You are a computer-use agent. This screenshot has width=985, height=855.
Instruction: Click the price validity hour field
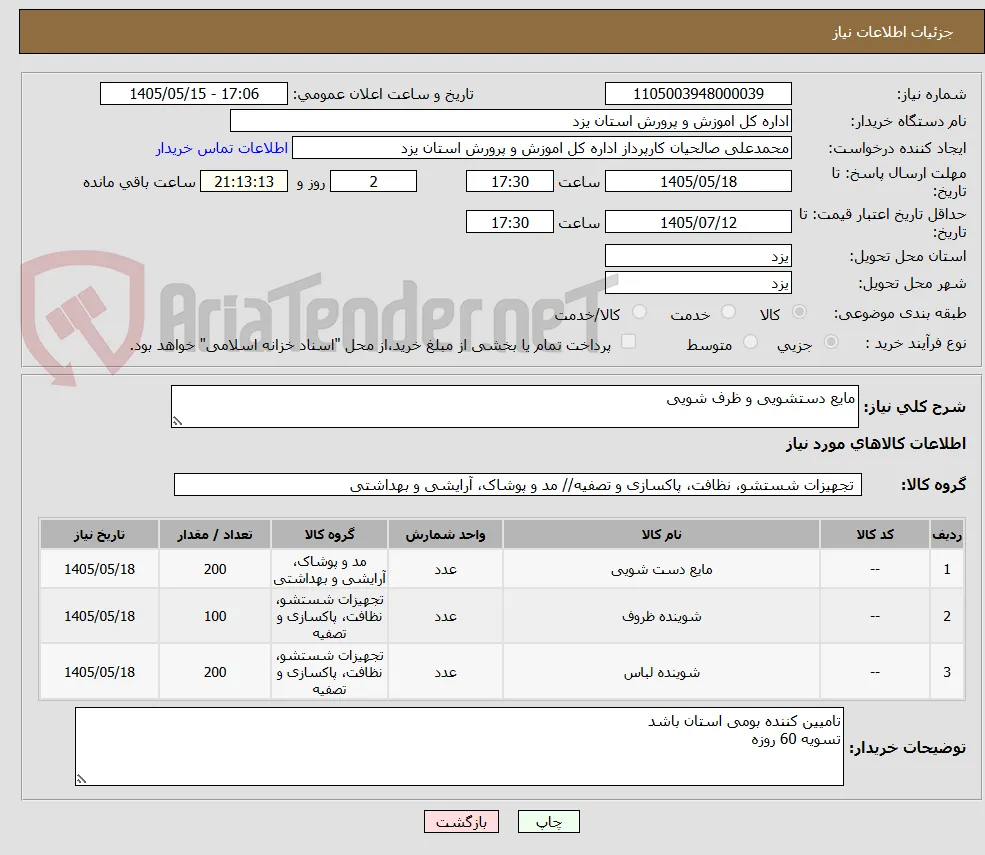click(x=509, y=222)
